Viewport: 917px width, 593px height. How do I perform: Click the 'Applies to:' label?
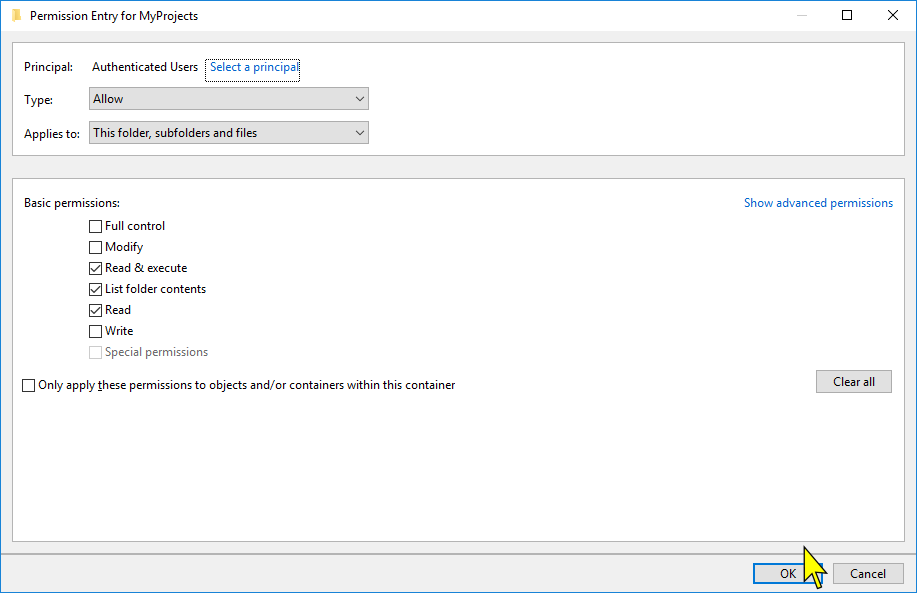(52, 134)
